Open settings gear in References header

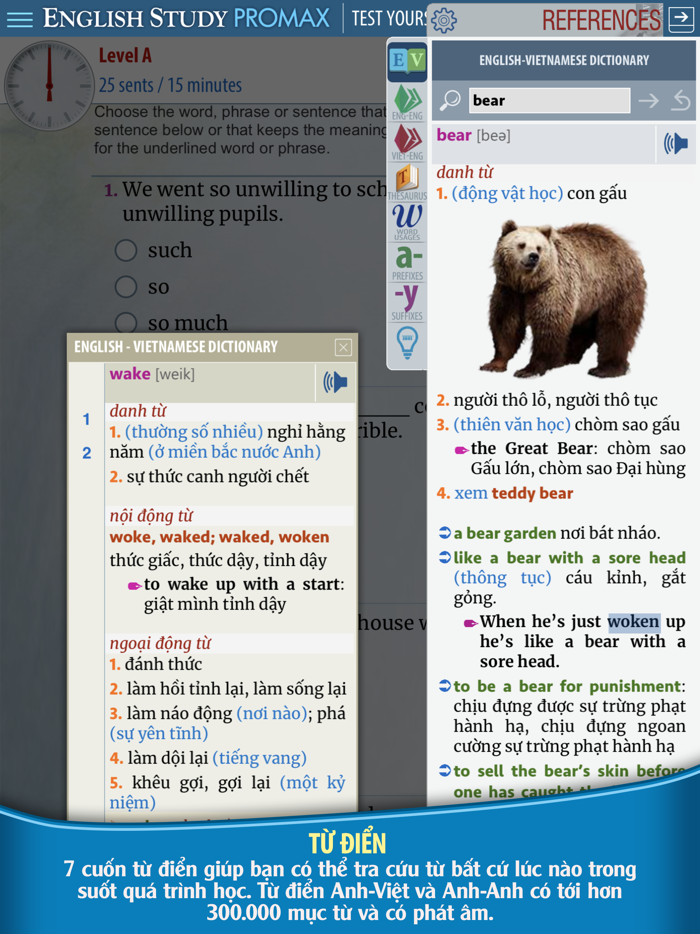[443, 20]
